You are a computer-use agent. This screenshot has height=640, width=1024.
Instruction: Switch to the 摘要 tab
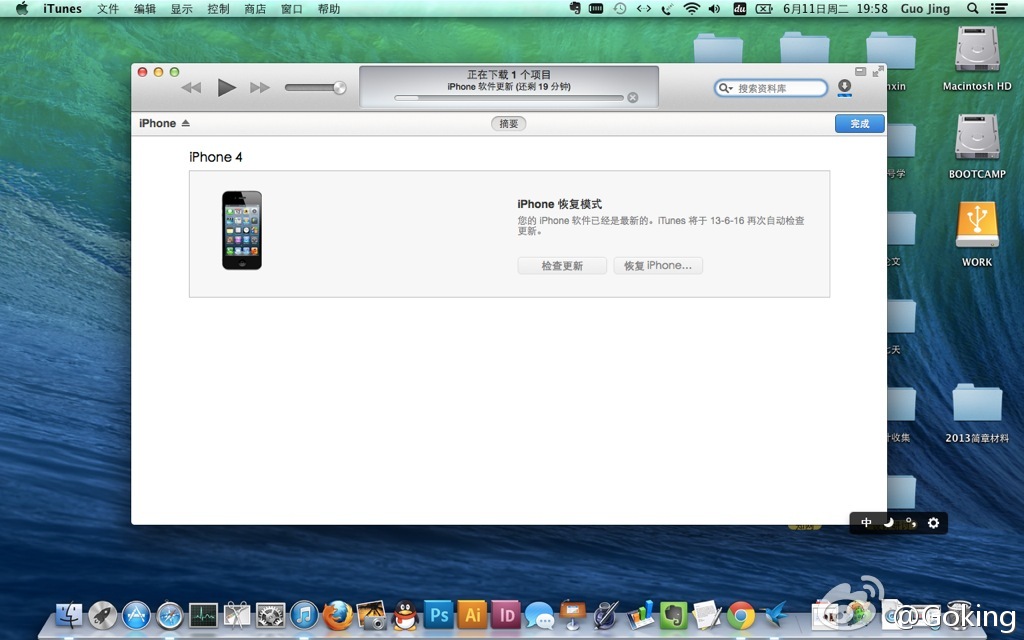[x=509, y=123]
